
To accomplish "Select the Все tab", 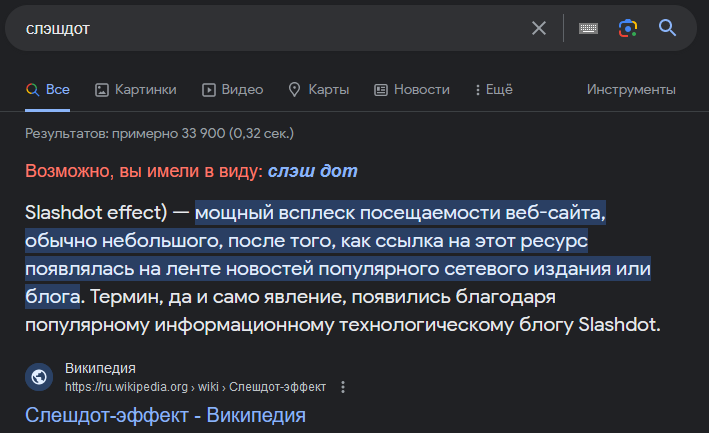I will point(47,89).
